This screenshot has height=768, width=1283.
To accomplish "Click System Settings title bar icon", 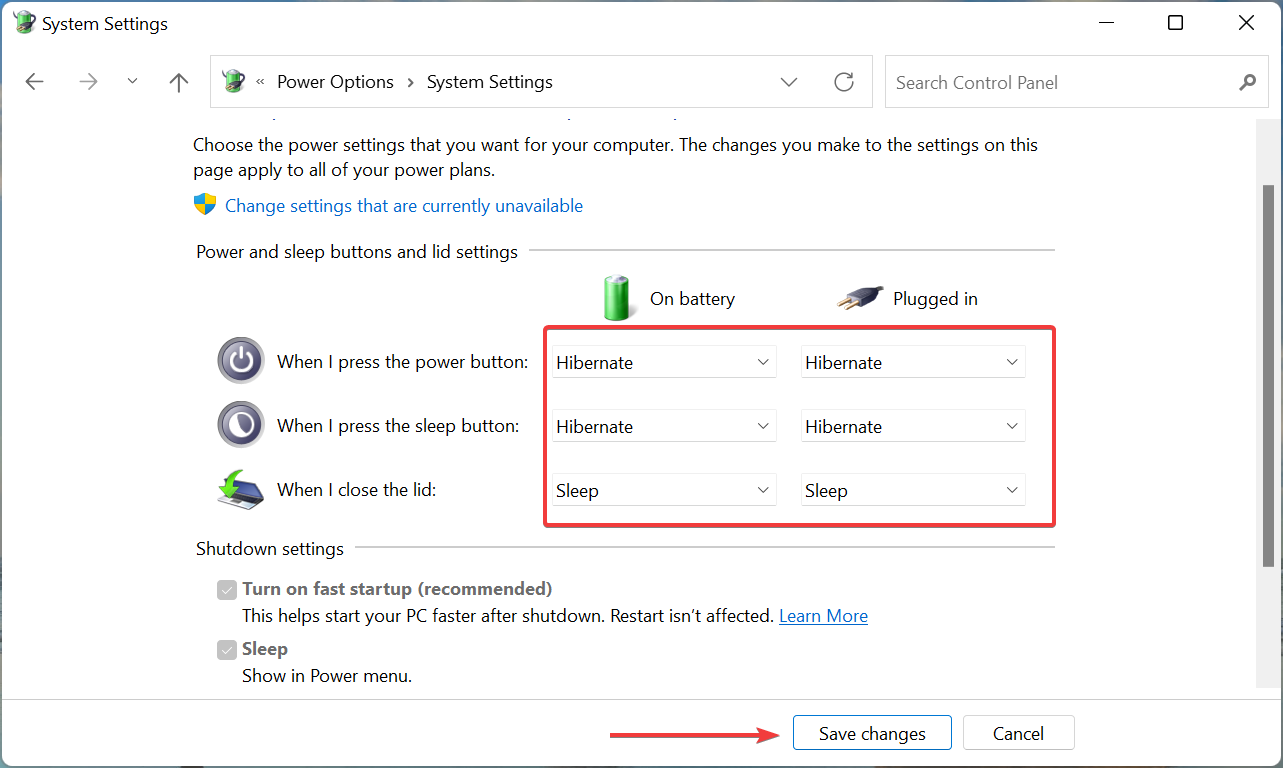I will click(24, 23).
